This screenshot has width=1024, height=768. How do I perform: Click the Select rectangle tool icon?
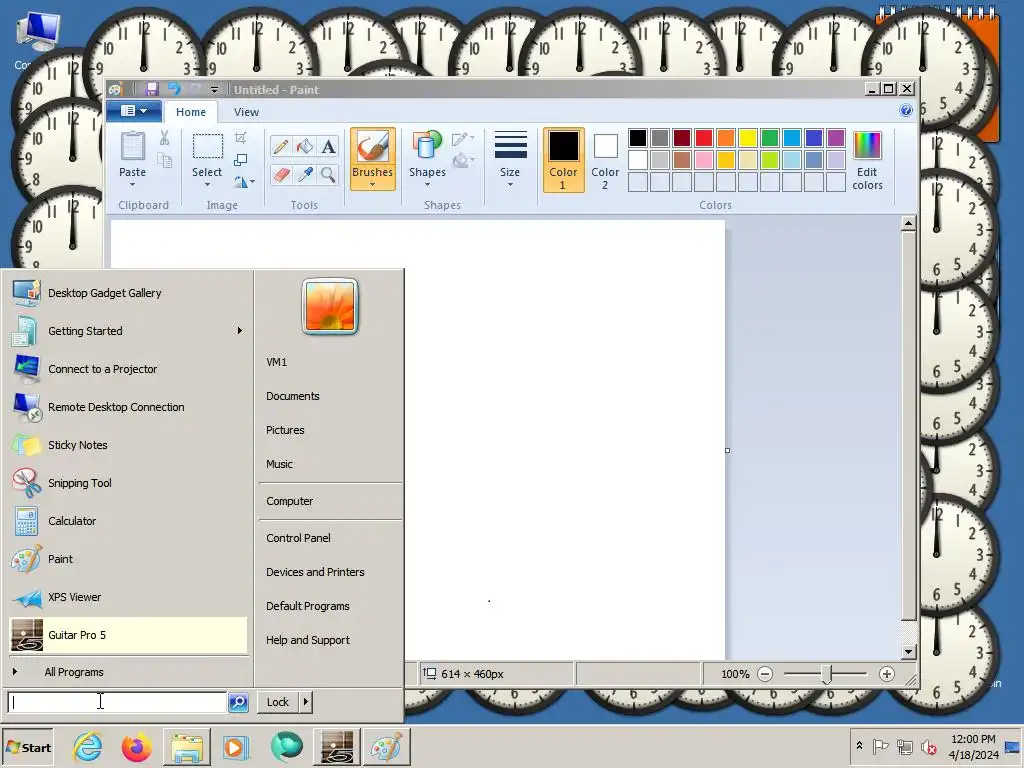click(208, 146)
